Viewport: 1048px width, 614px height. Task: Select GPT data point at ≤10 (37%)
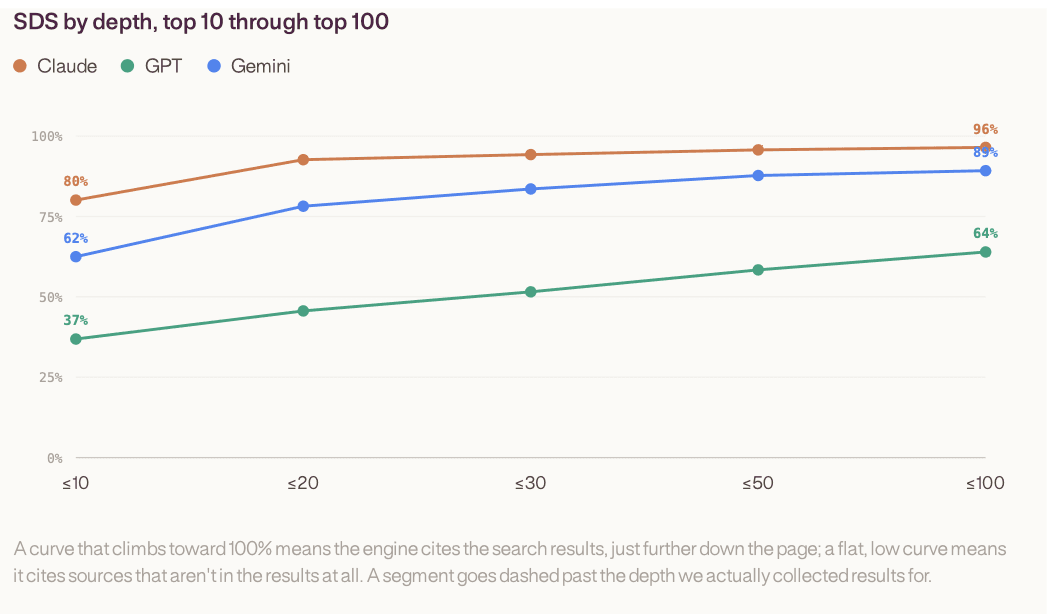[76, 339]
